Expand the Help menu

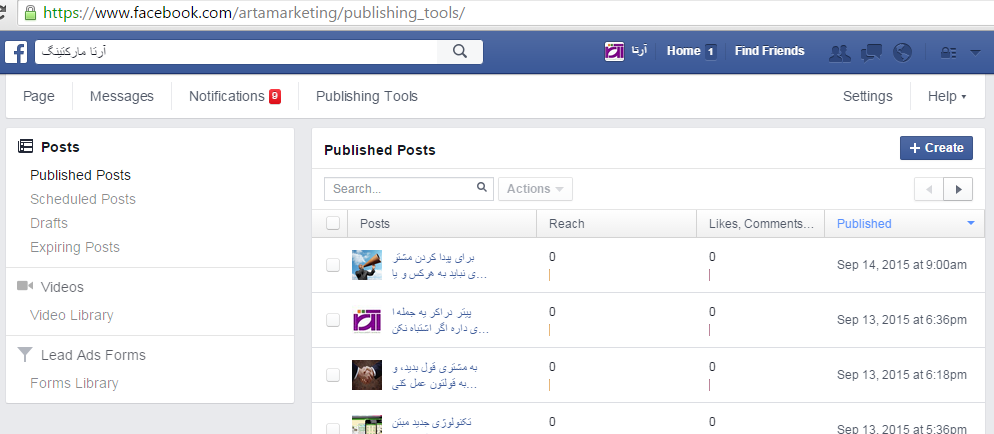[x=947, y=97]
